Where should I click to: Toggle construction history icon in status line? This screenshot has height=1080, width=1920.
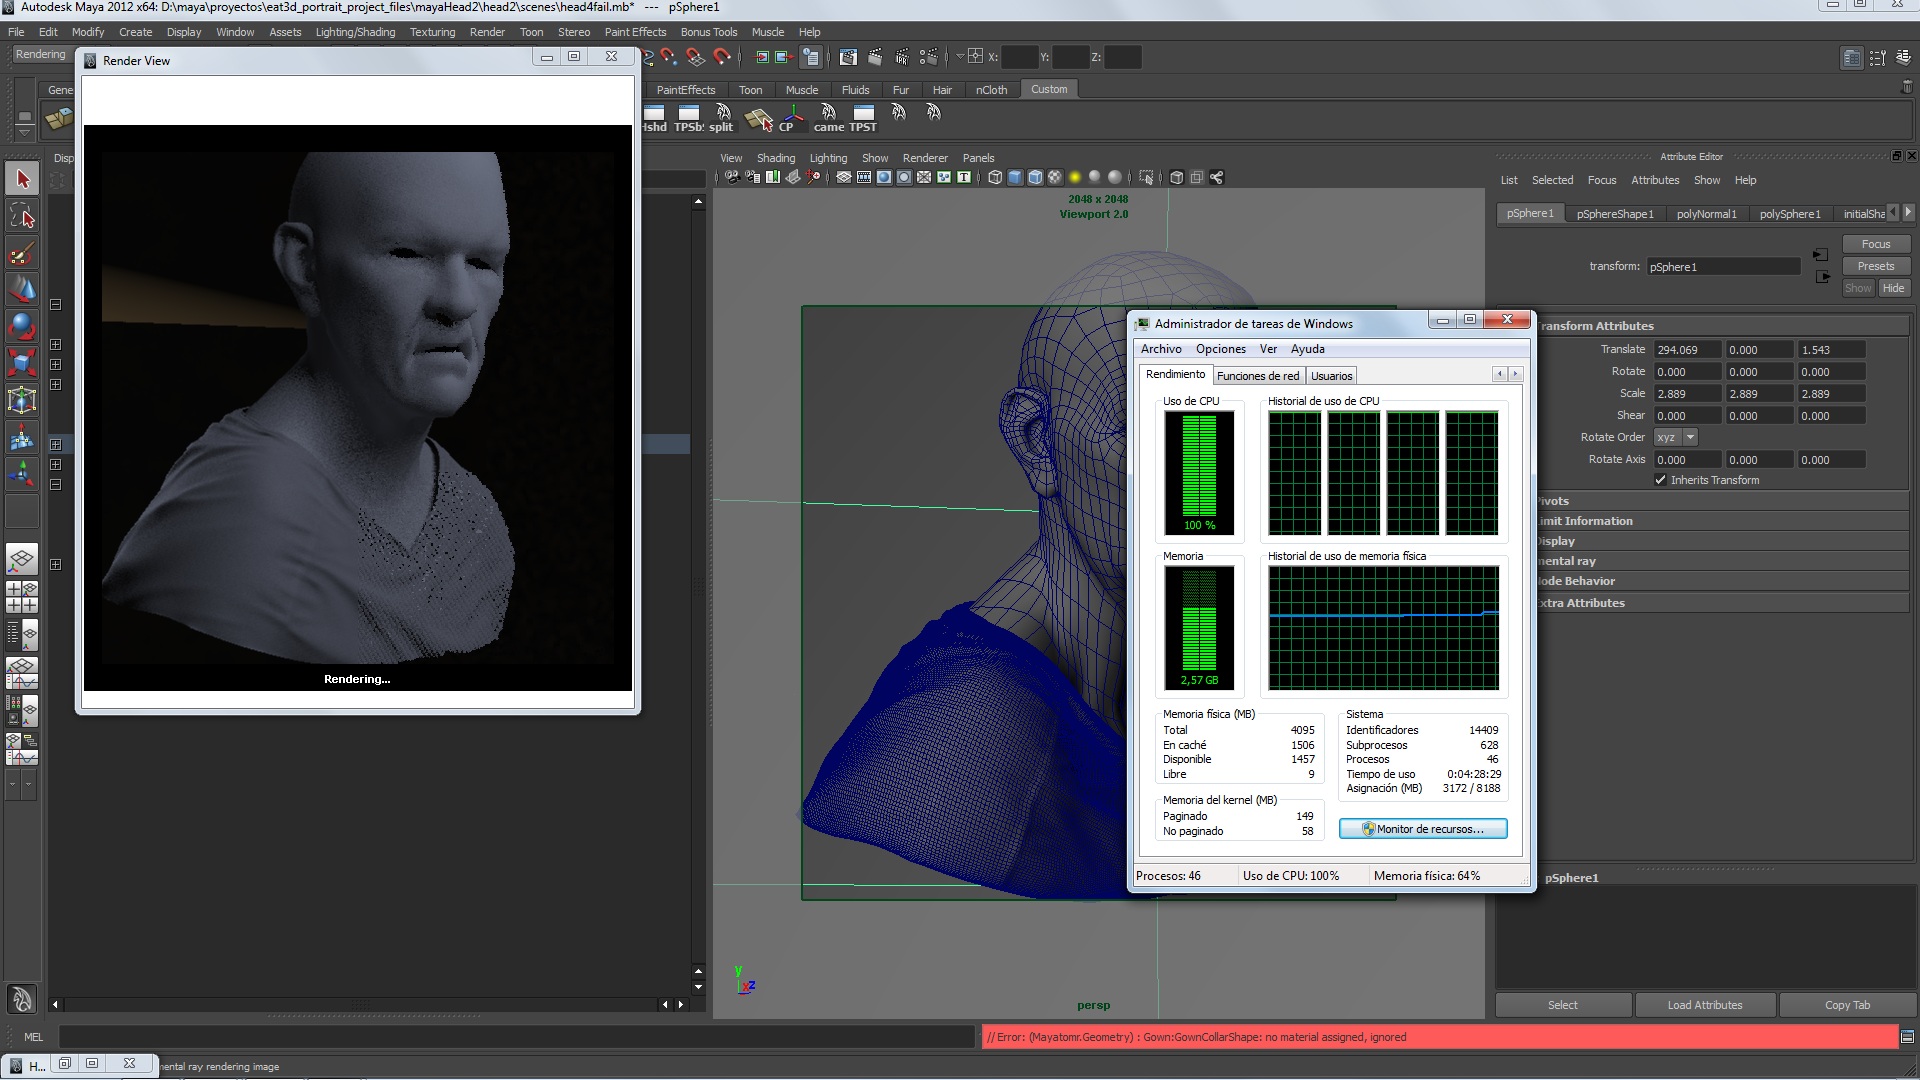tap(811, 57)
